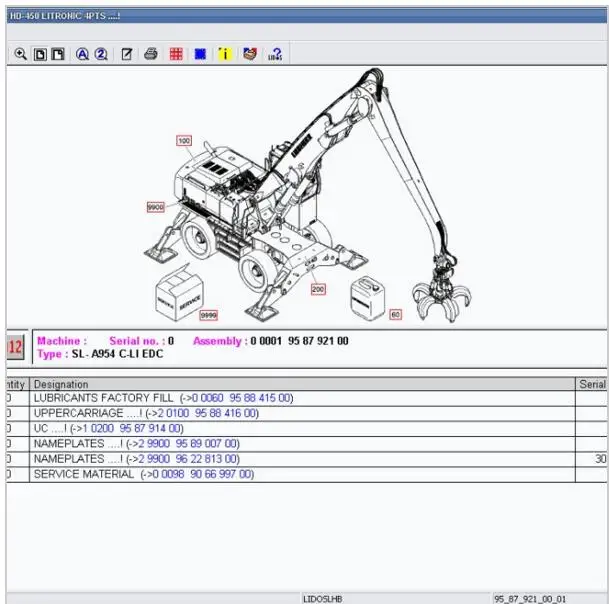This screenshot has height=604, width=609.
Task: Open link 2 0100 95 88 416 00
Action: click(x=207, y=413)
